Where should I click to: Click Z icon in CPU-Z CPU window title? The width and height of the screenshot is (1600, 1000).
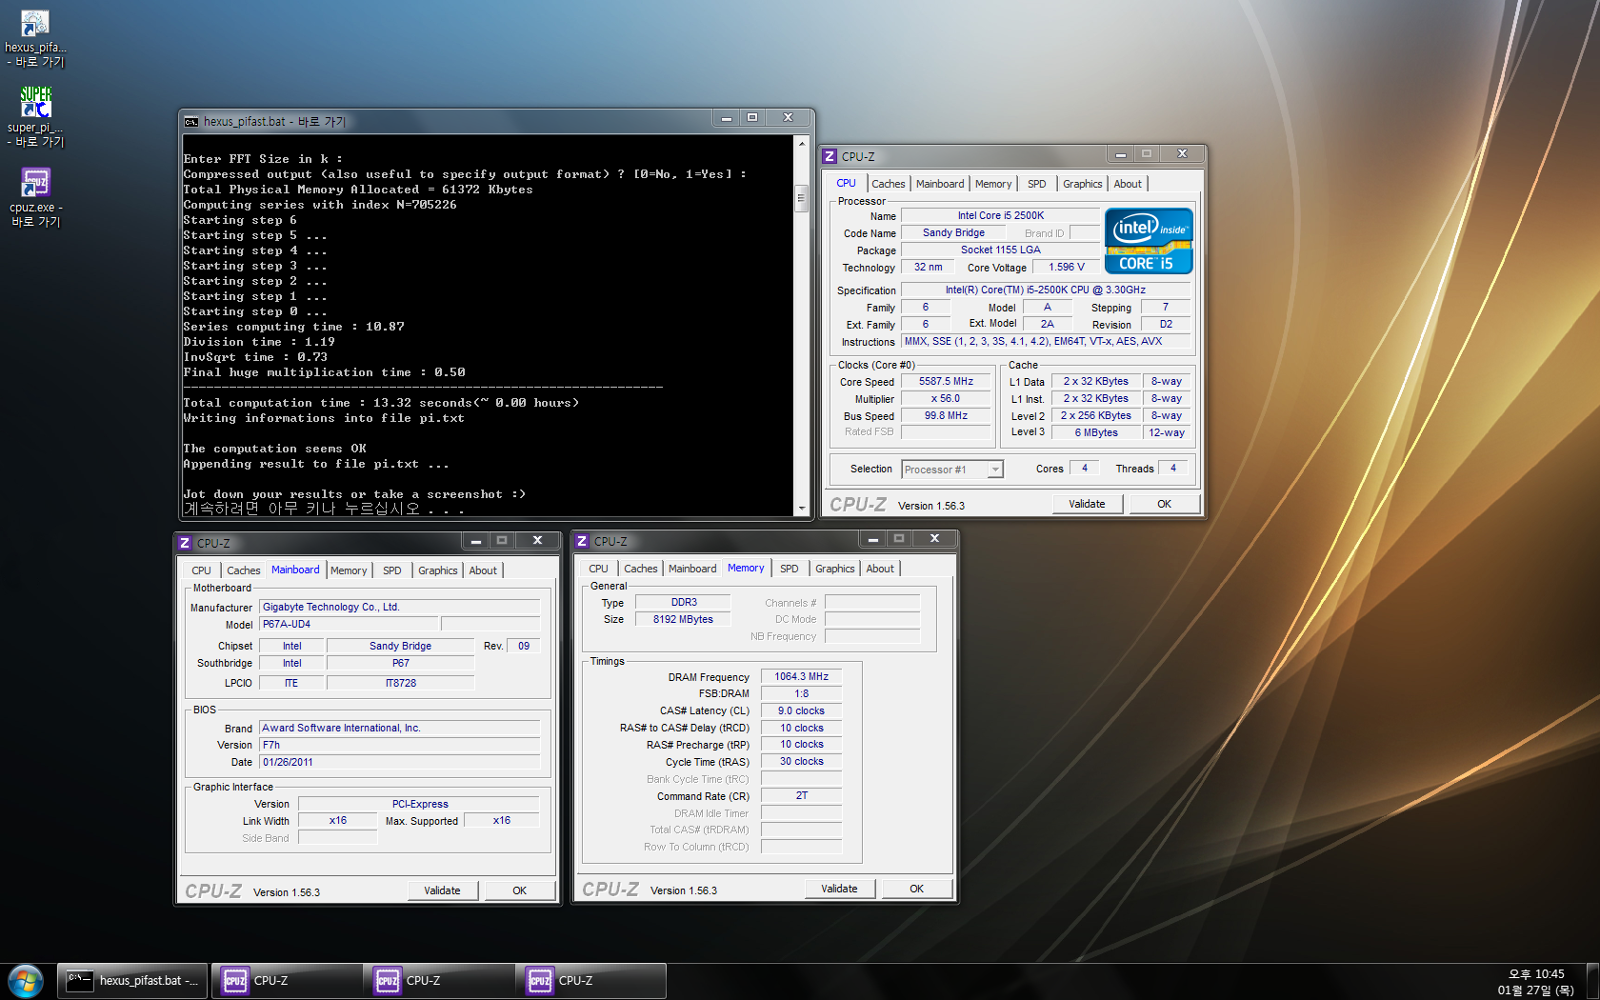[x=829, y=157]
